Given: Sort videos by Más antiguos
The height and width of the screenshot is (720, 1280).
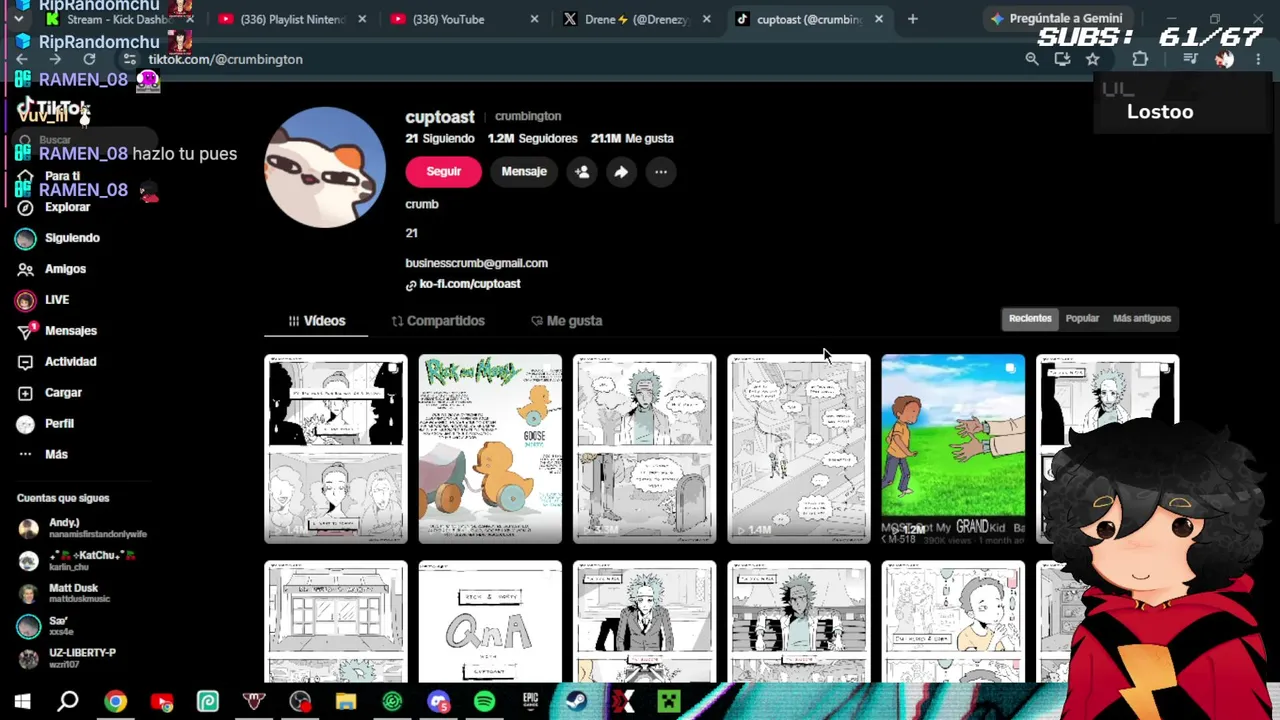Looking at the screenshot, I should click(x=1142, y=318).
